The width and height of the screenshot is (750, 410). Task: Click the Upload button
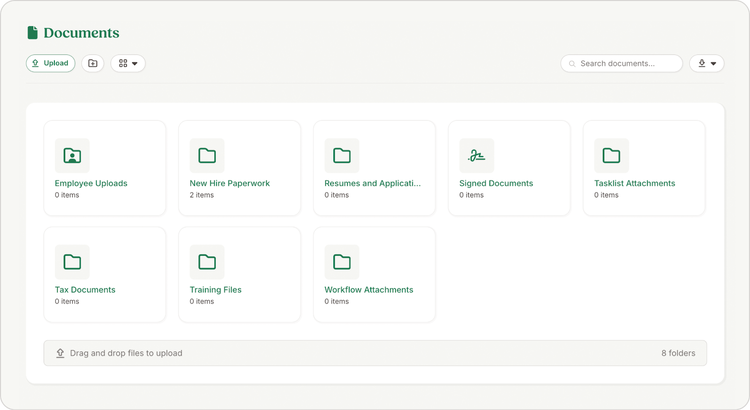click(50, 63)
